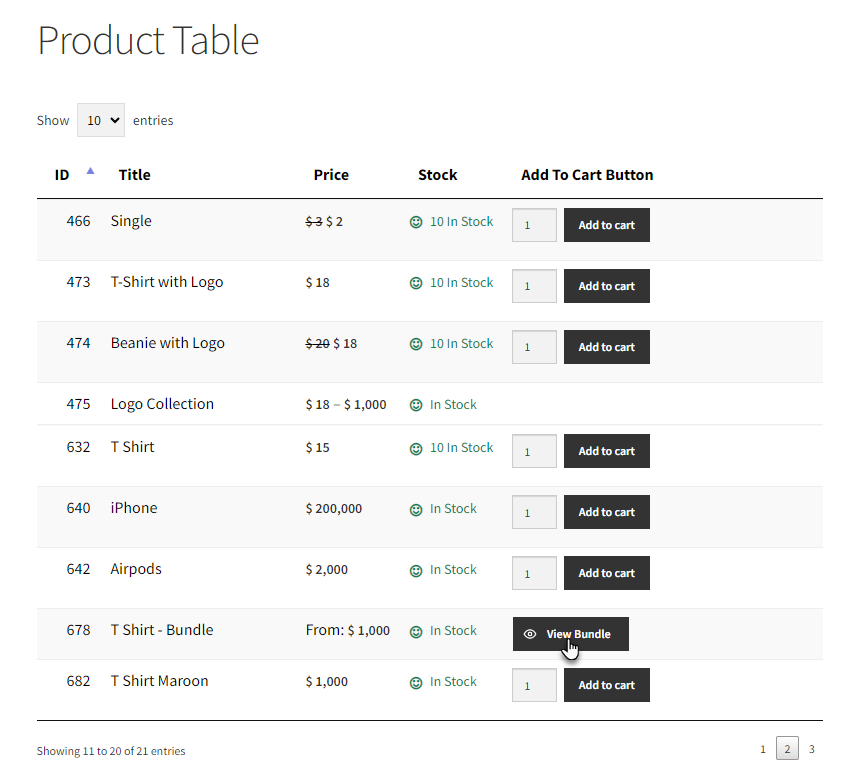Click price range '$ 18 – $ 1,000'
This screenshot has width=866, height=778.
click(x=346, y=405)
